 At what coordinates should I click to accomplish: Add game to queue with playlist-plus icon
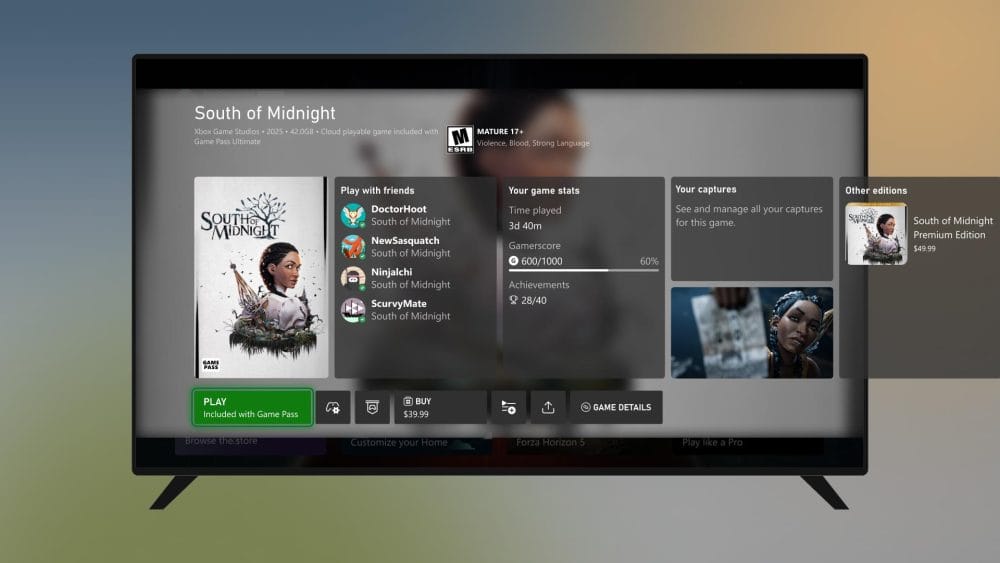508,407
